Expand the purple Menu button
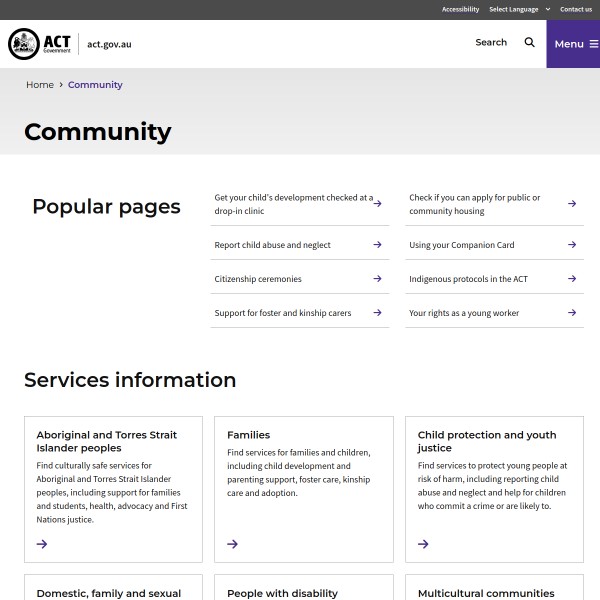 coord(573,44)
